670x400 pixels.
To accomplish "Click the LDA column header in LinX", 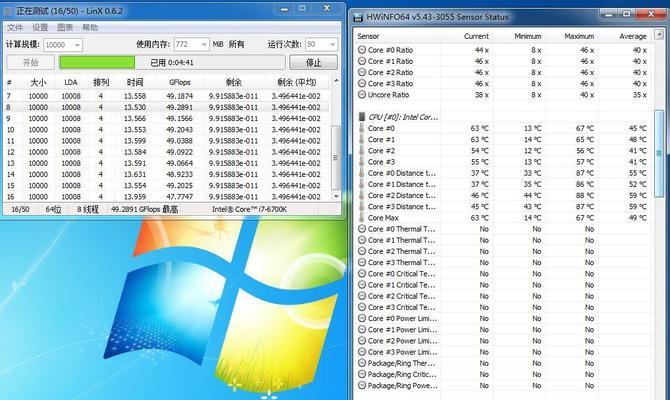I will tap(71, 82).
